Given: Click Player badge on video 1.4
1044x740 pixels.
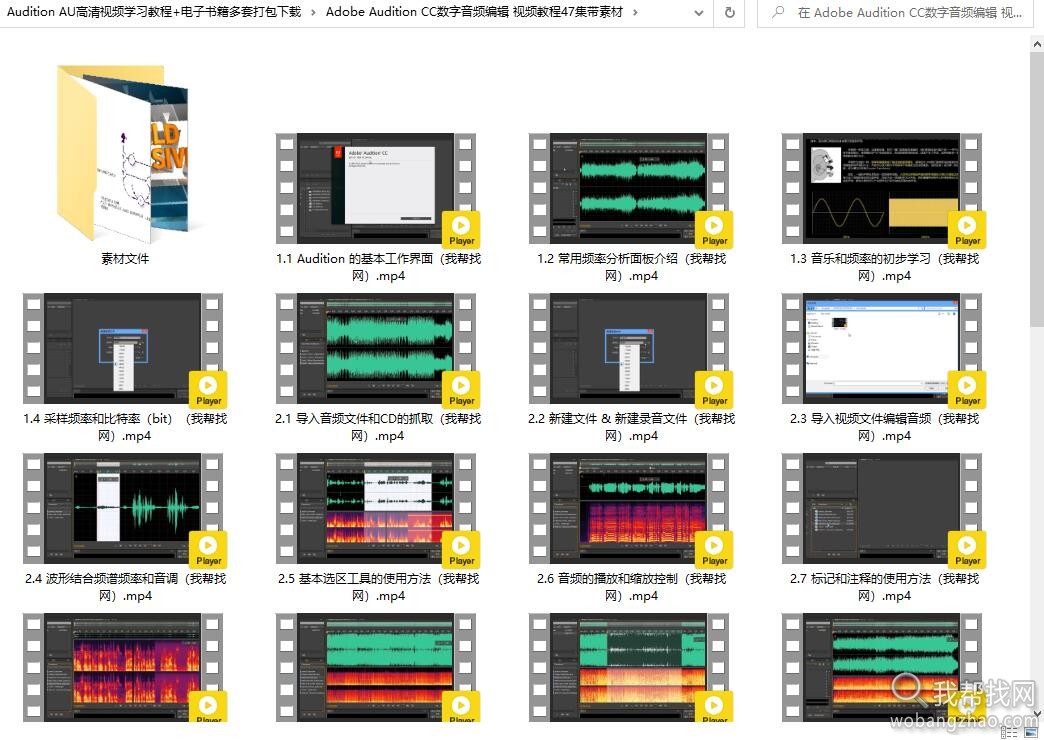Looking at the screenshot, I should click(208, 390).
